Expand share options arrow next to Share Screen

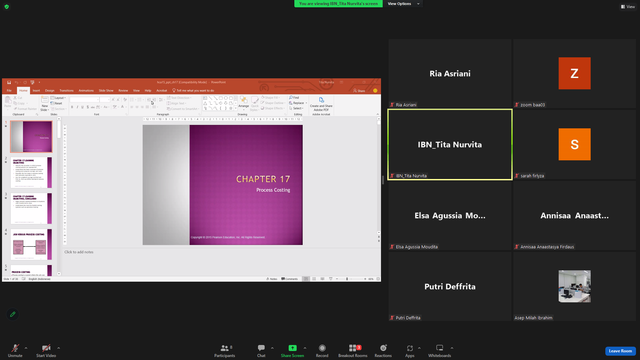pyautogui.click(x=305, y=348)
